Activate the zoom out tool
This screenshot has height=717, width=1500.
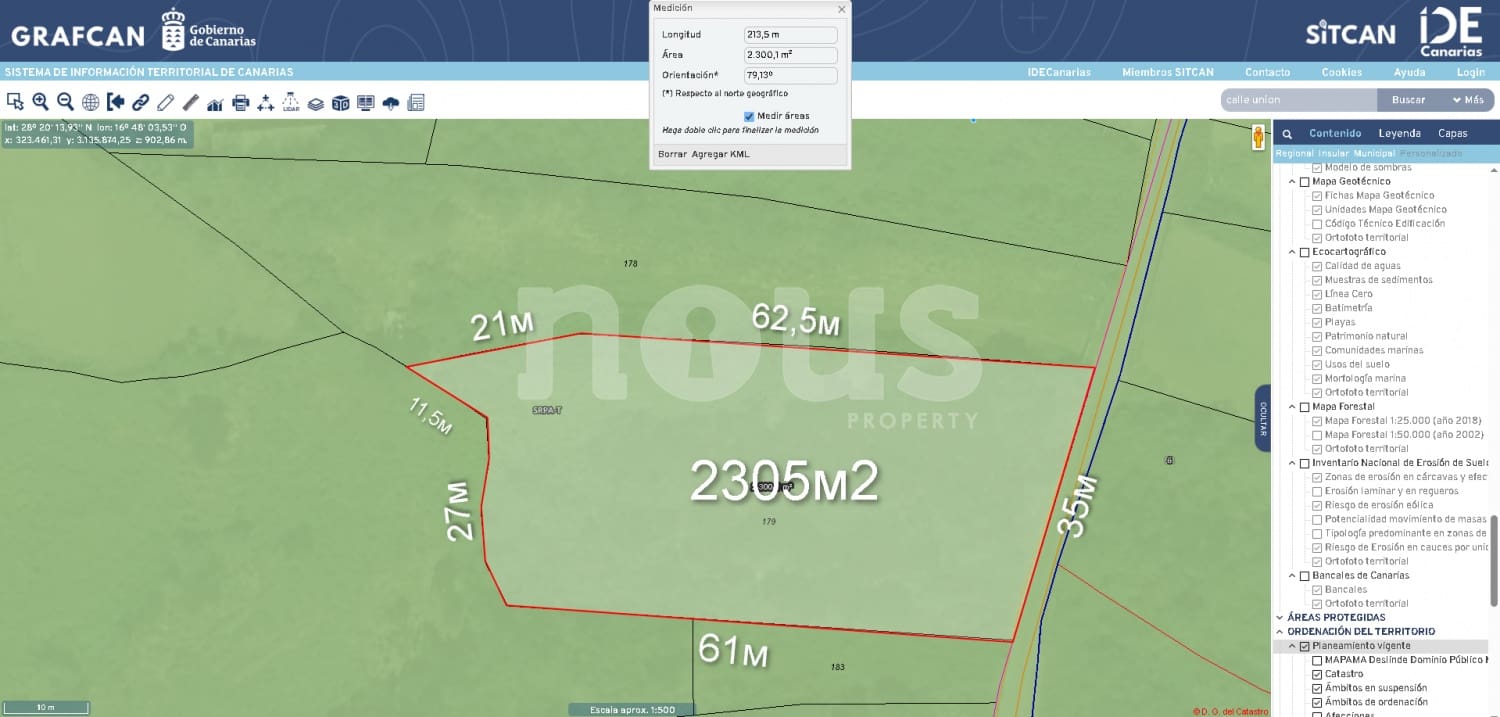pos(65,101)
